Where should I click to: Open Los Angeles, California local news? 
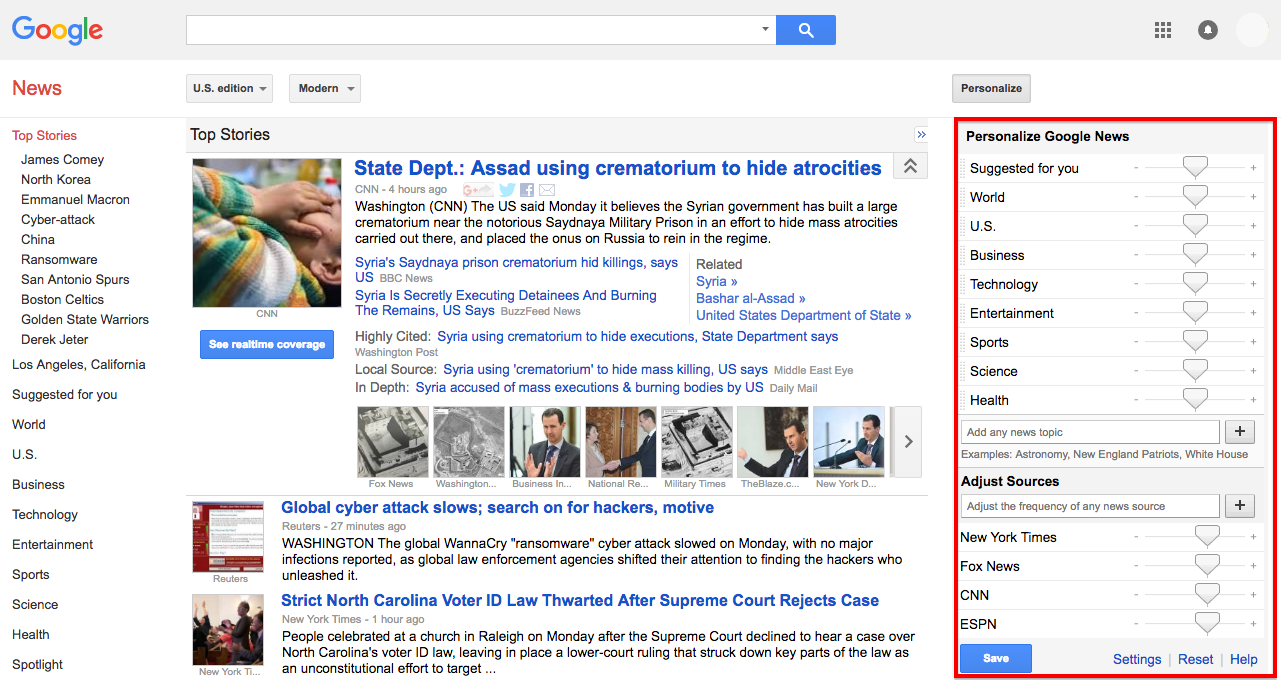pos(79,364)
